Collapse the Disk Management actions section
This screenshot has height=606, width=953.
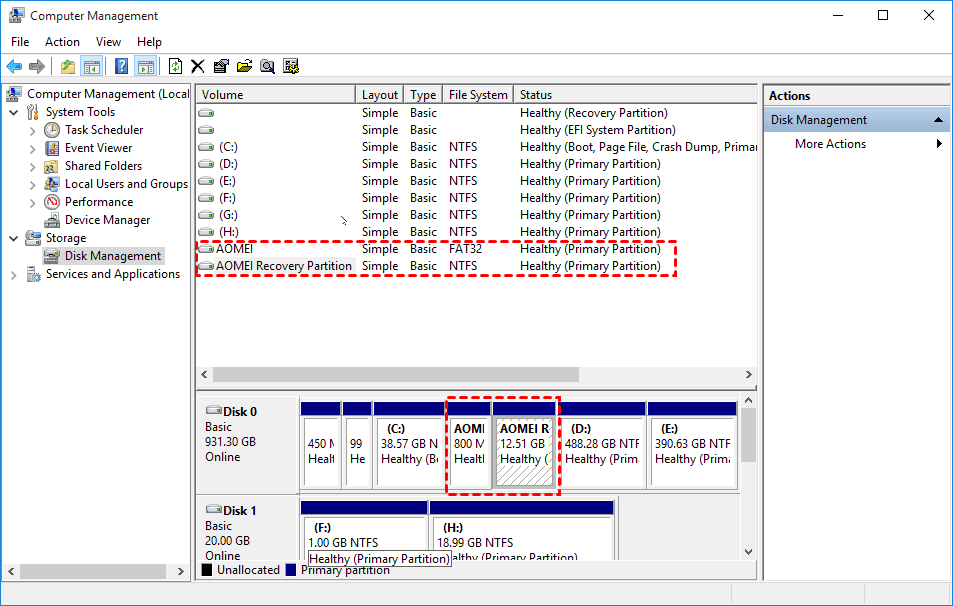[939, 120]
